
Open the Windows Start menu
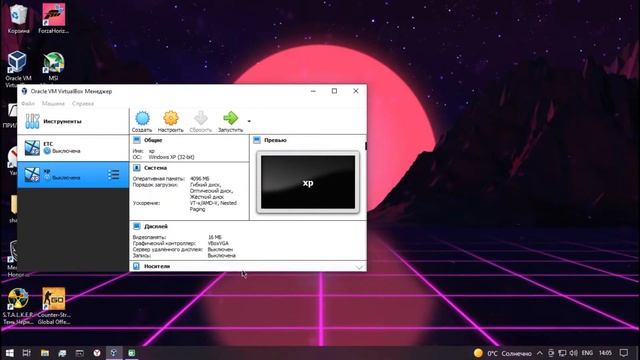tap(9, 353)
